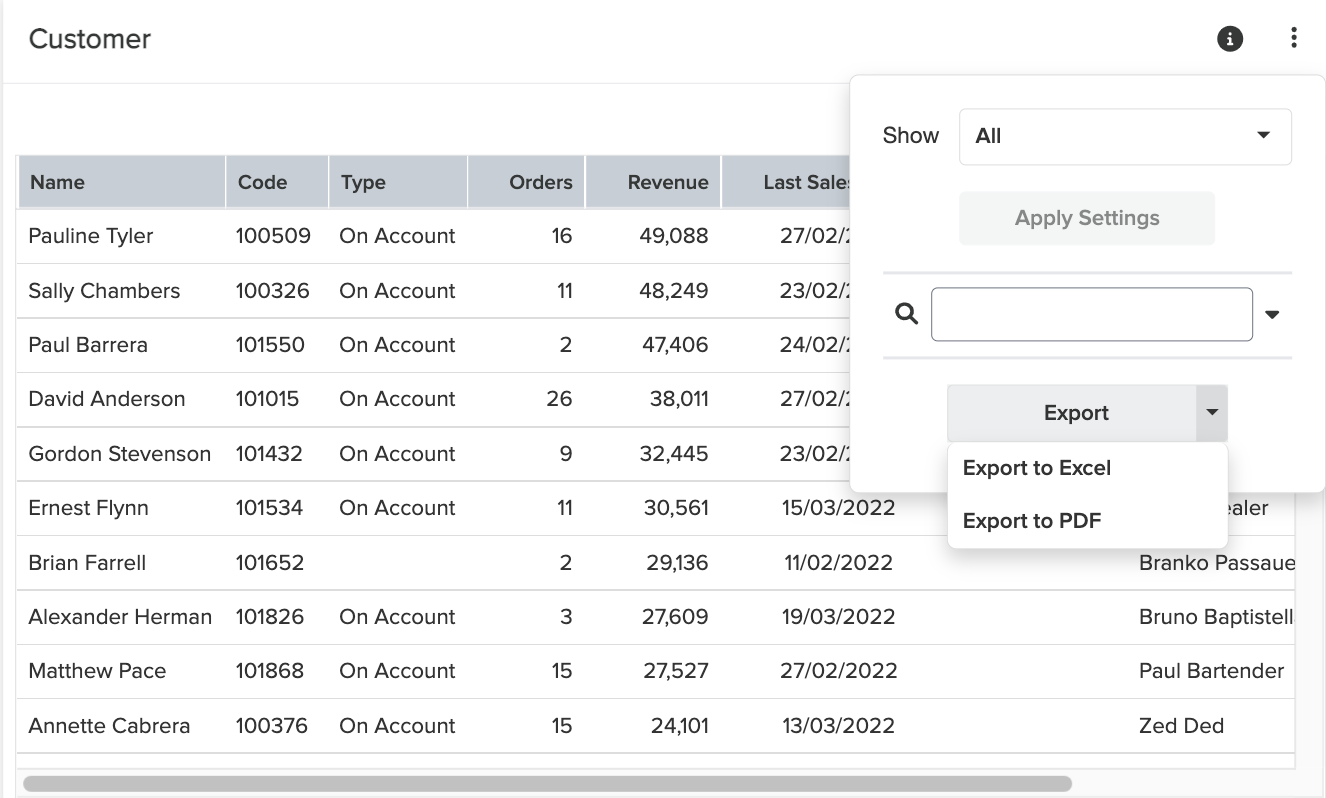Select the Pauline Tyler name cell
This screenshot has width=1326, height=798.
[x=91, y=236]
